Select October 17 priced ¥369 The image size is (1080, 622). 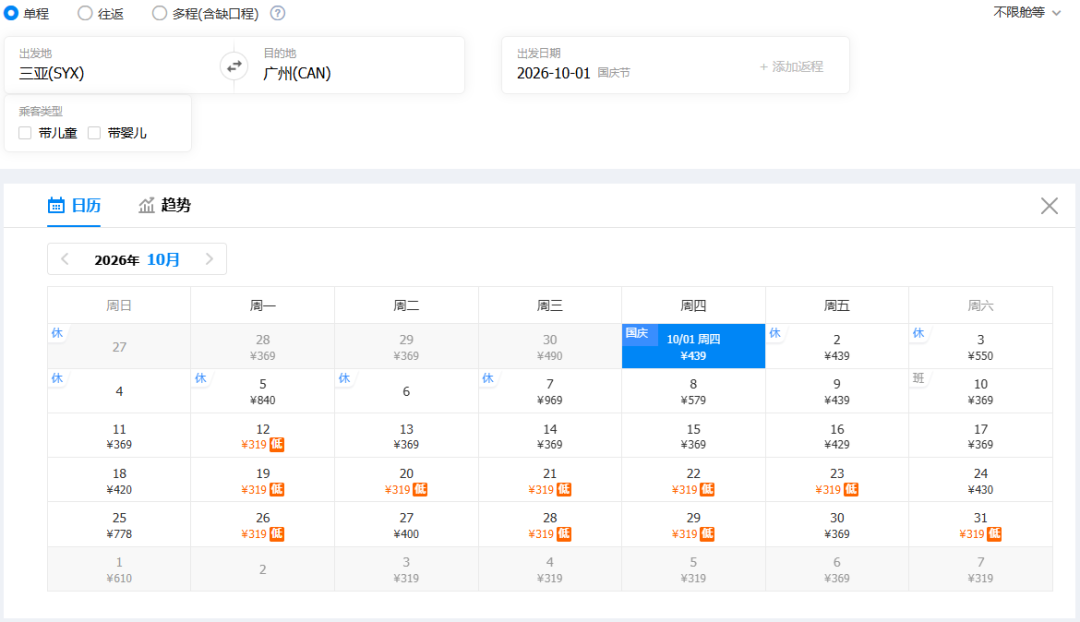click(x=980, y=435)
